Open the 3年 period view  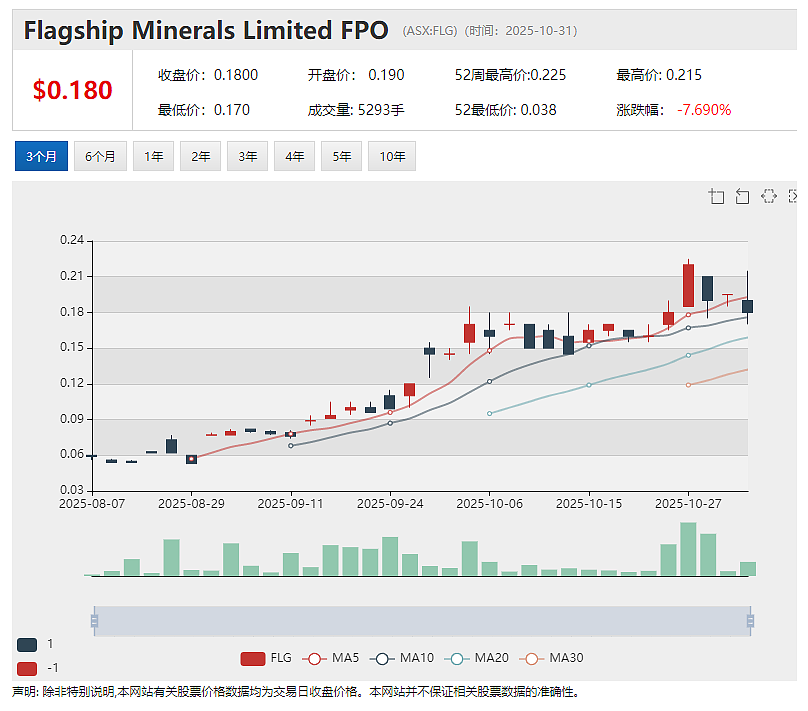click(x=247, y=156)
